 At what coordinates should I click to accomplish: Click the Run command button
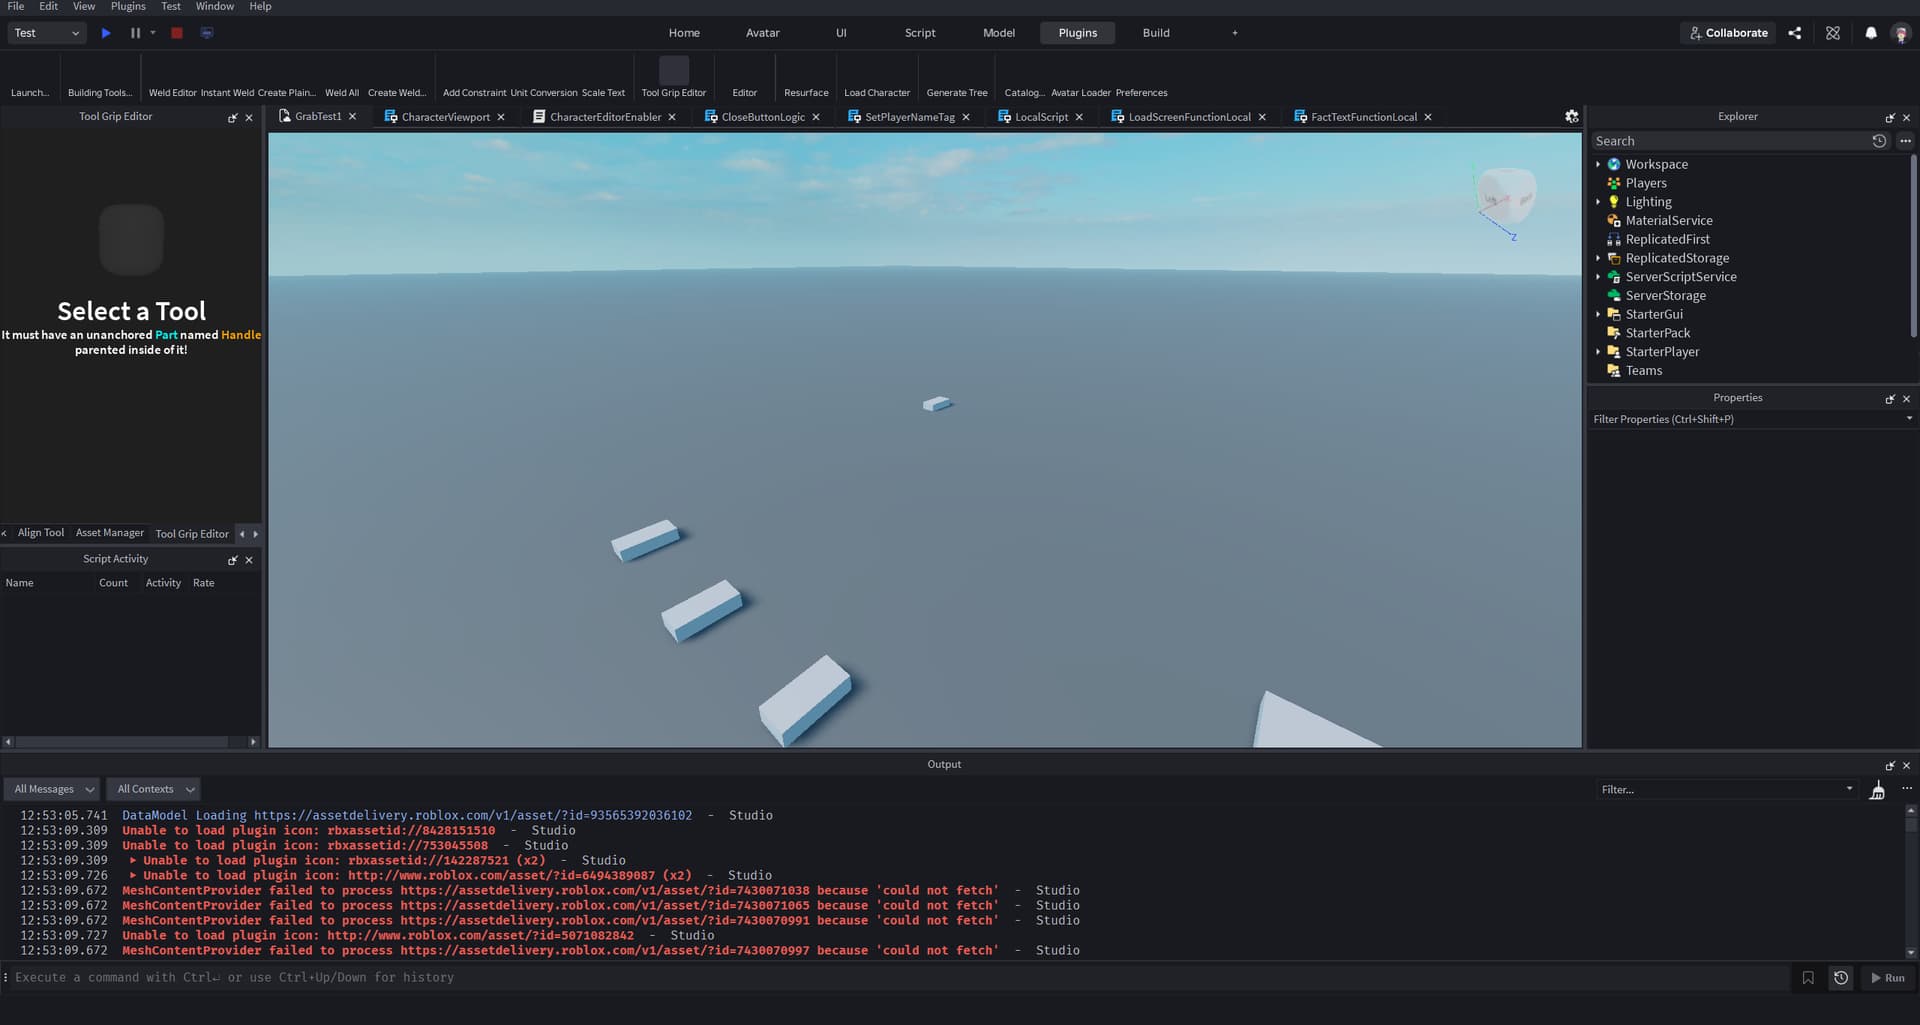[x=1888, y=978]
